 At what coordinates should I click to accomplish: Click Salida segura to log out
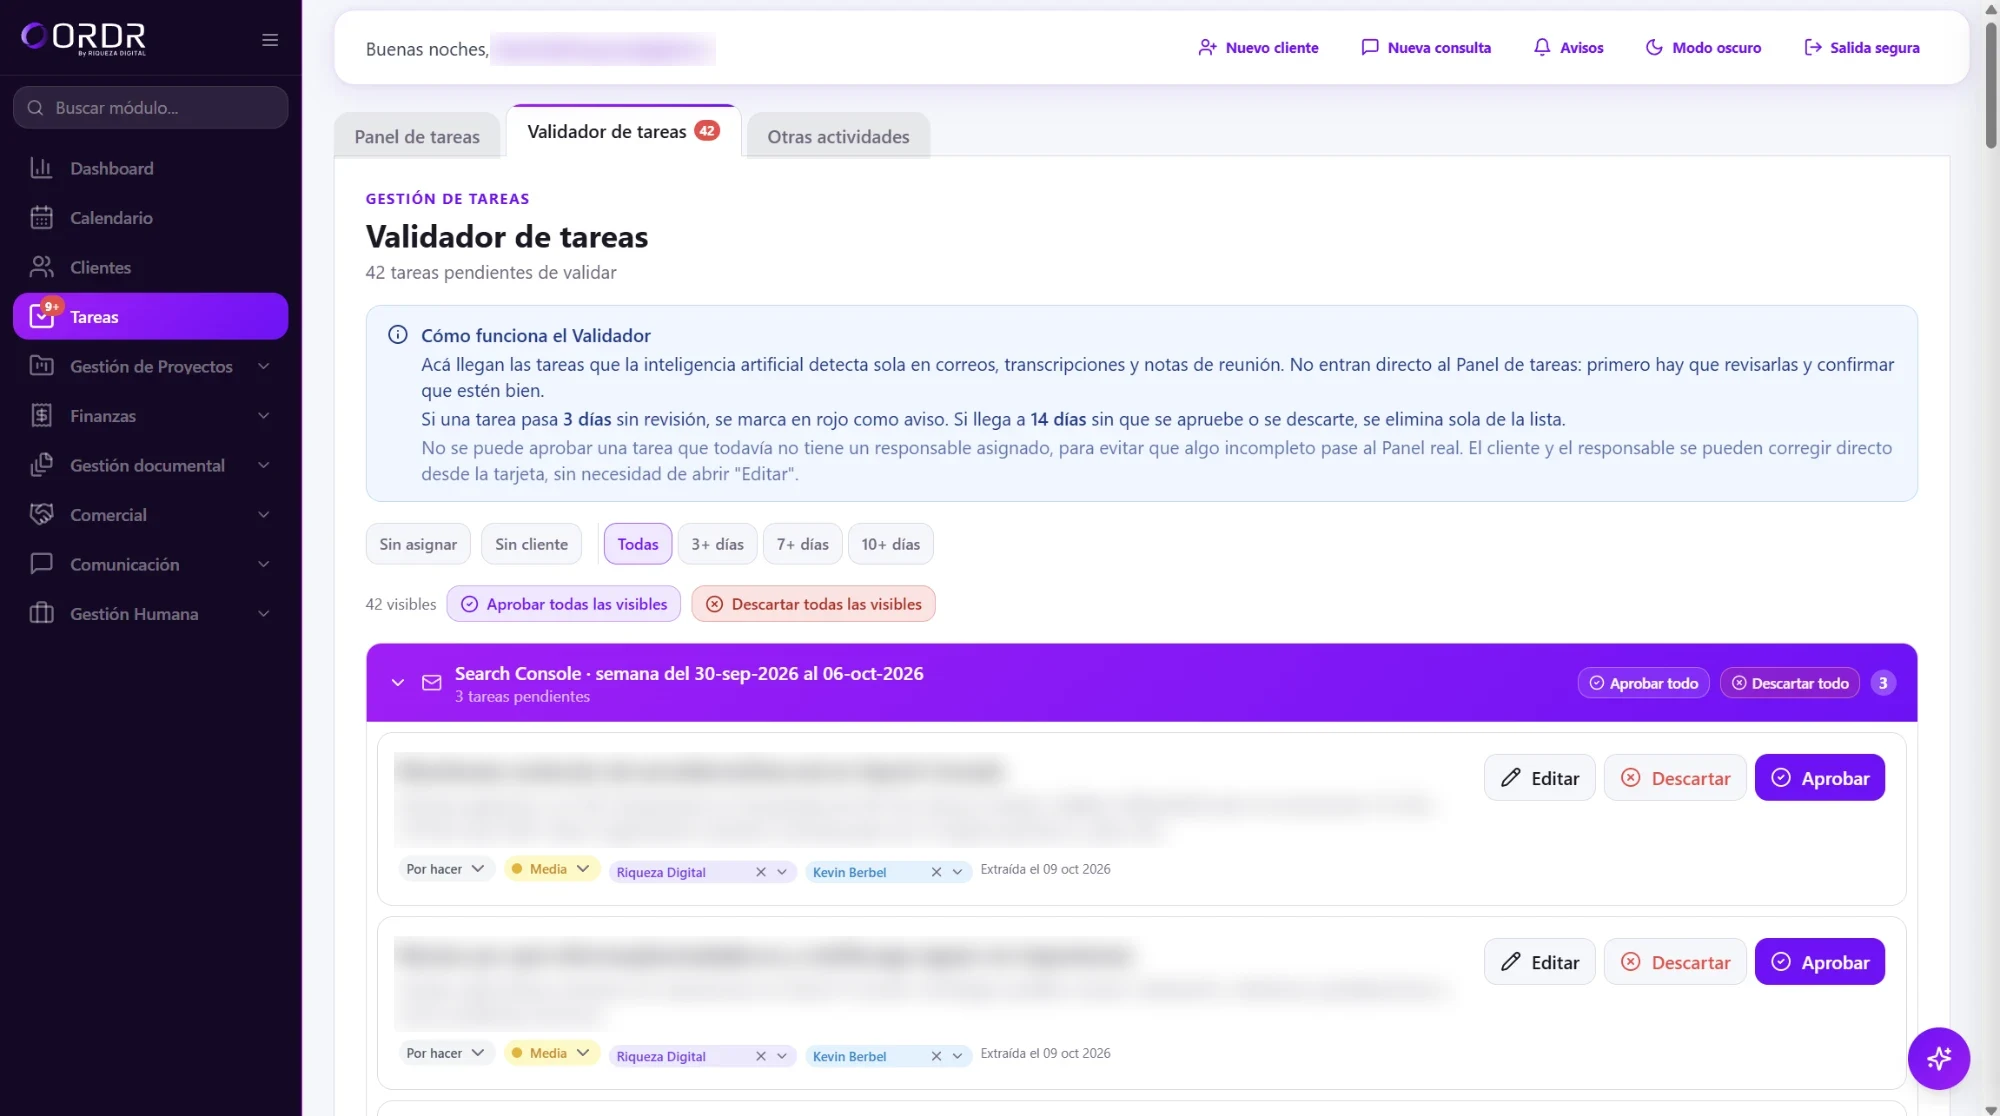(1861, 47)
